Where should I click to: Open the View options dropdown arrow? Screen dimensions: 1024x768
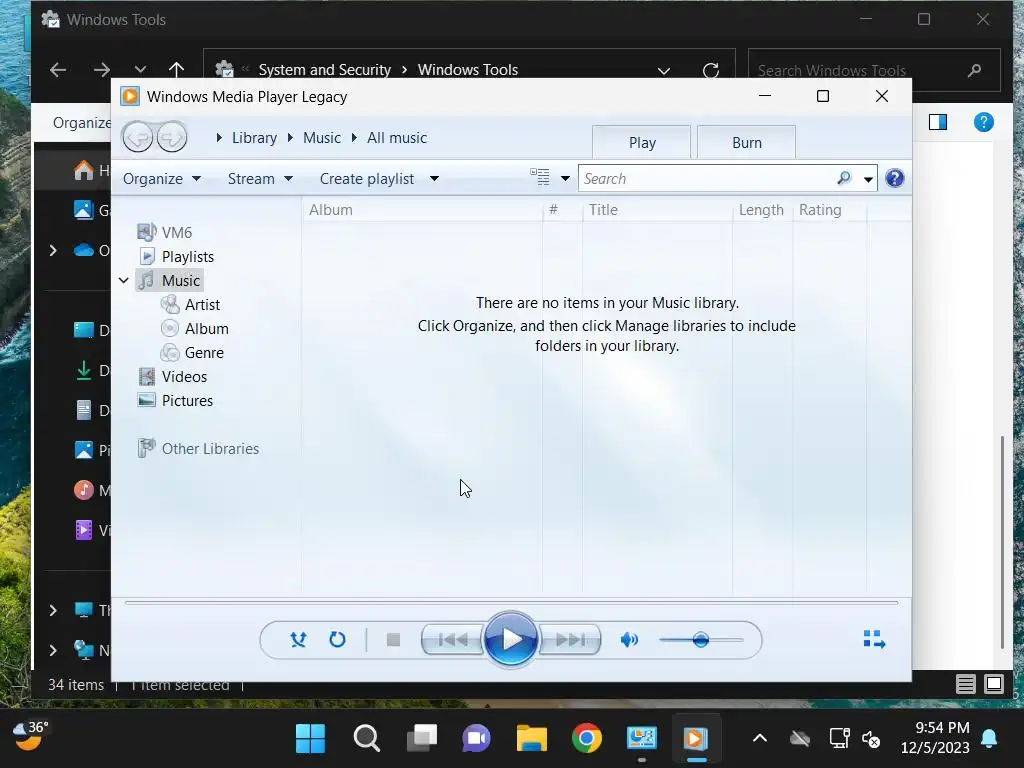[x=566, y=178]
